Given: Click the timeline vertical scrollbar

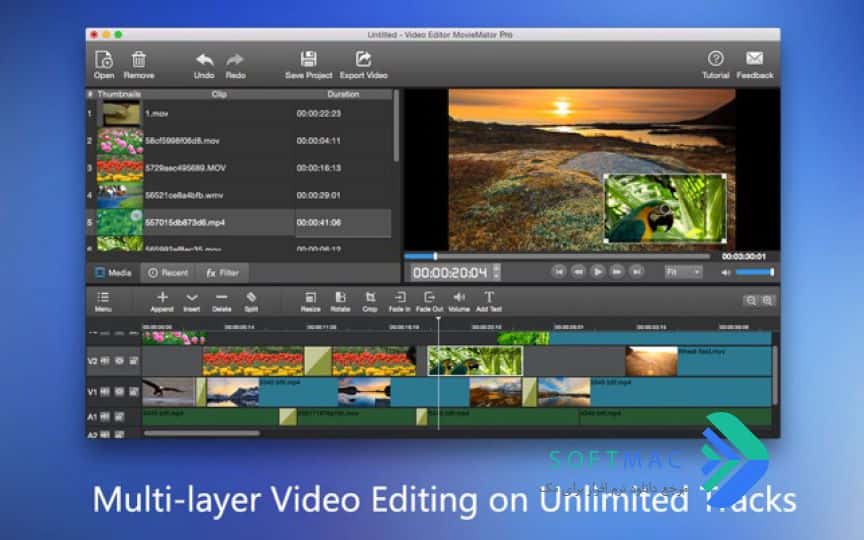Looking at the screenshot, I should click(x=775, y=375).
